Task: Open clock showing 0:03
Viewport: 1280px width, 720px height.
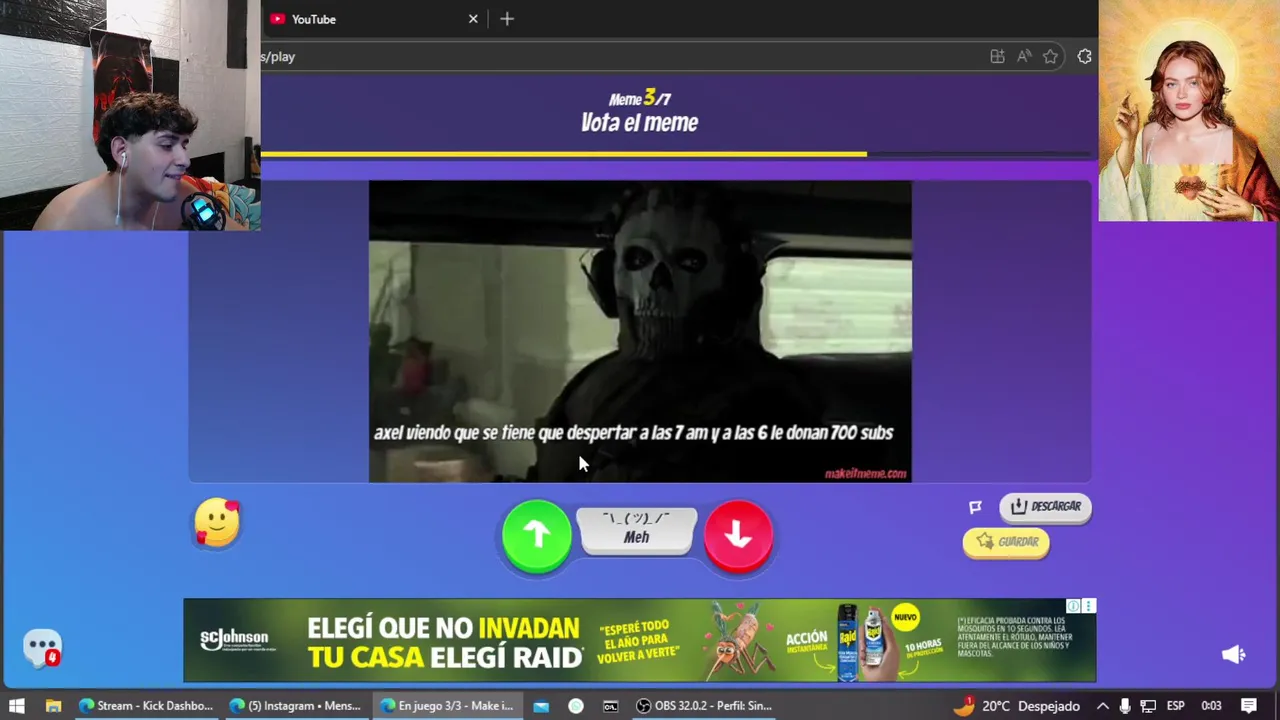Action: [x=1211, y=705]
